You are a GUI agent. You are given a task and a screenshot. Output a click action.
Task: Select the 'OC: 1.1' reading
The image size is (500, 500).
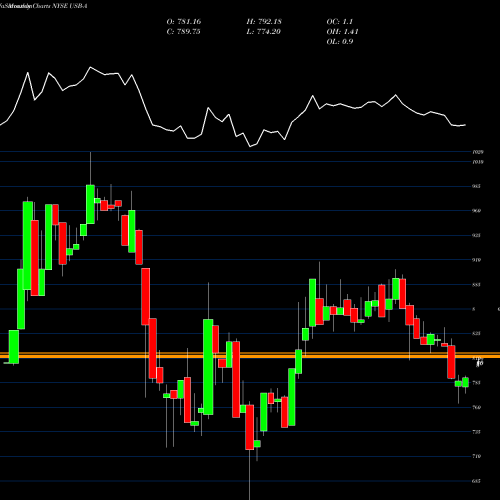(x=340, y=22)
